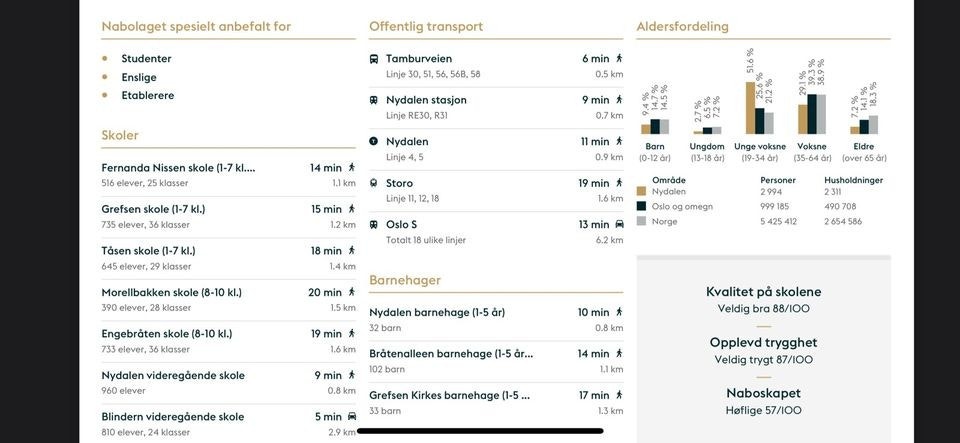Click the train icon beside Oslo S
The image size is (960, 443).
coord(374,225)
